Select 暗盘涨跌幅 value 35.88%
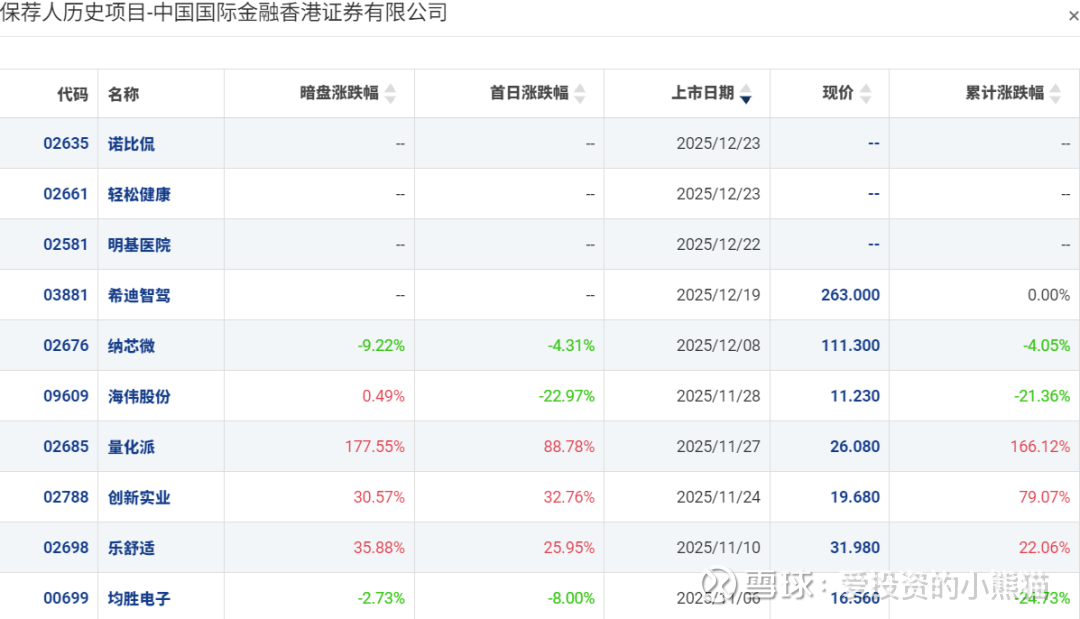Image resolution: width=1080 pixels, height=619 pixels. click(379, 547)
